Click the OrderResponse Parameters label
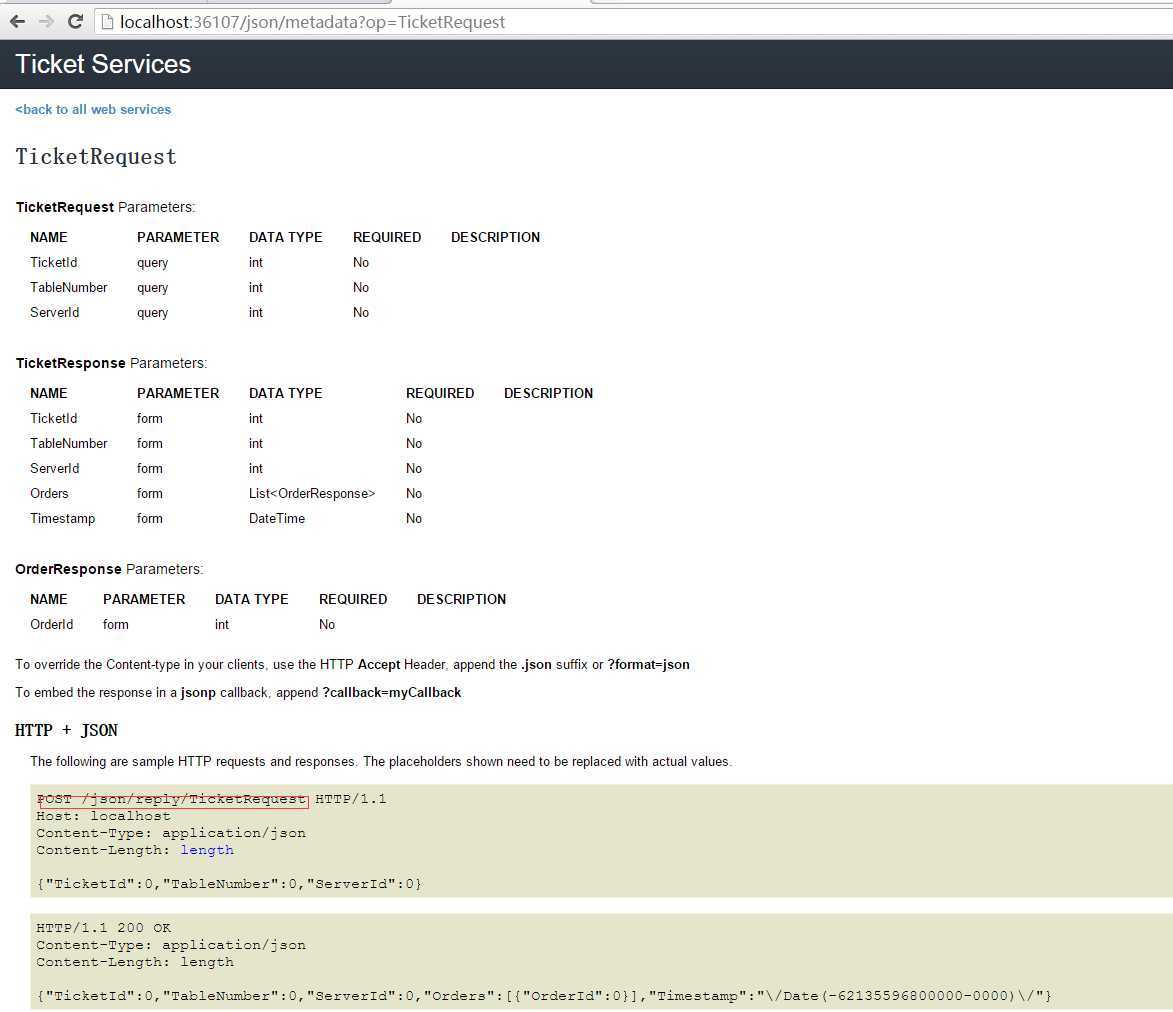 [109, 569]
